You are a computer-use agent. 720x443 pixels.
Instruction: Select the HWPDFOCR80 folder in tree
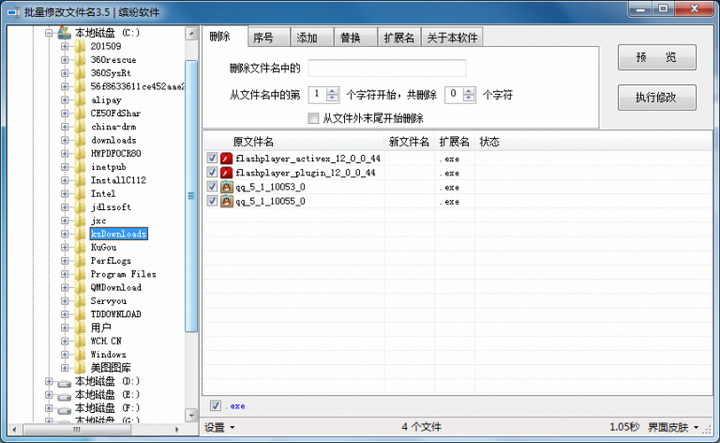116,153
